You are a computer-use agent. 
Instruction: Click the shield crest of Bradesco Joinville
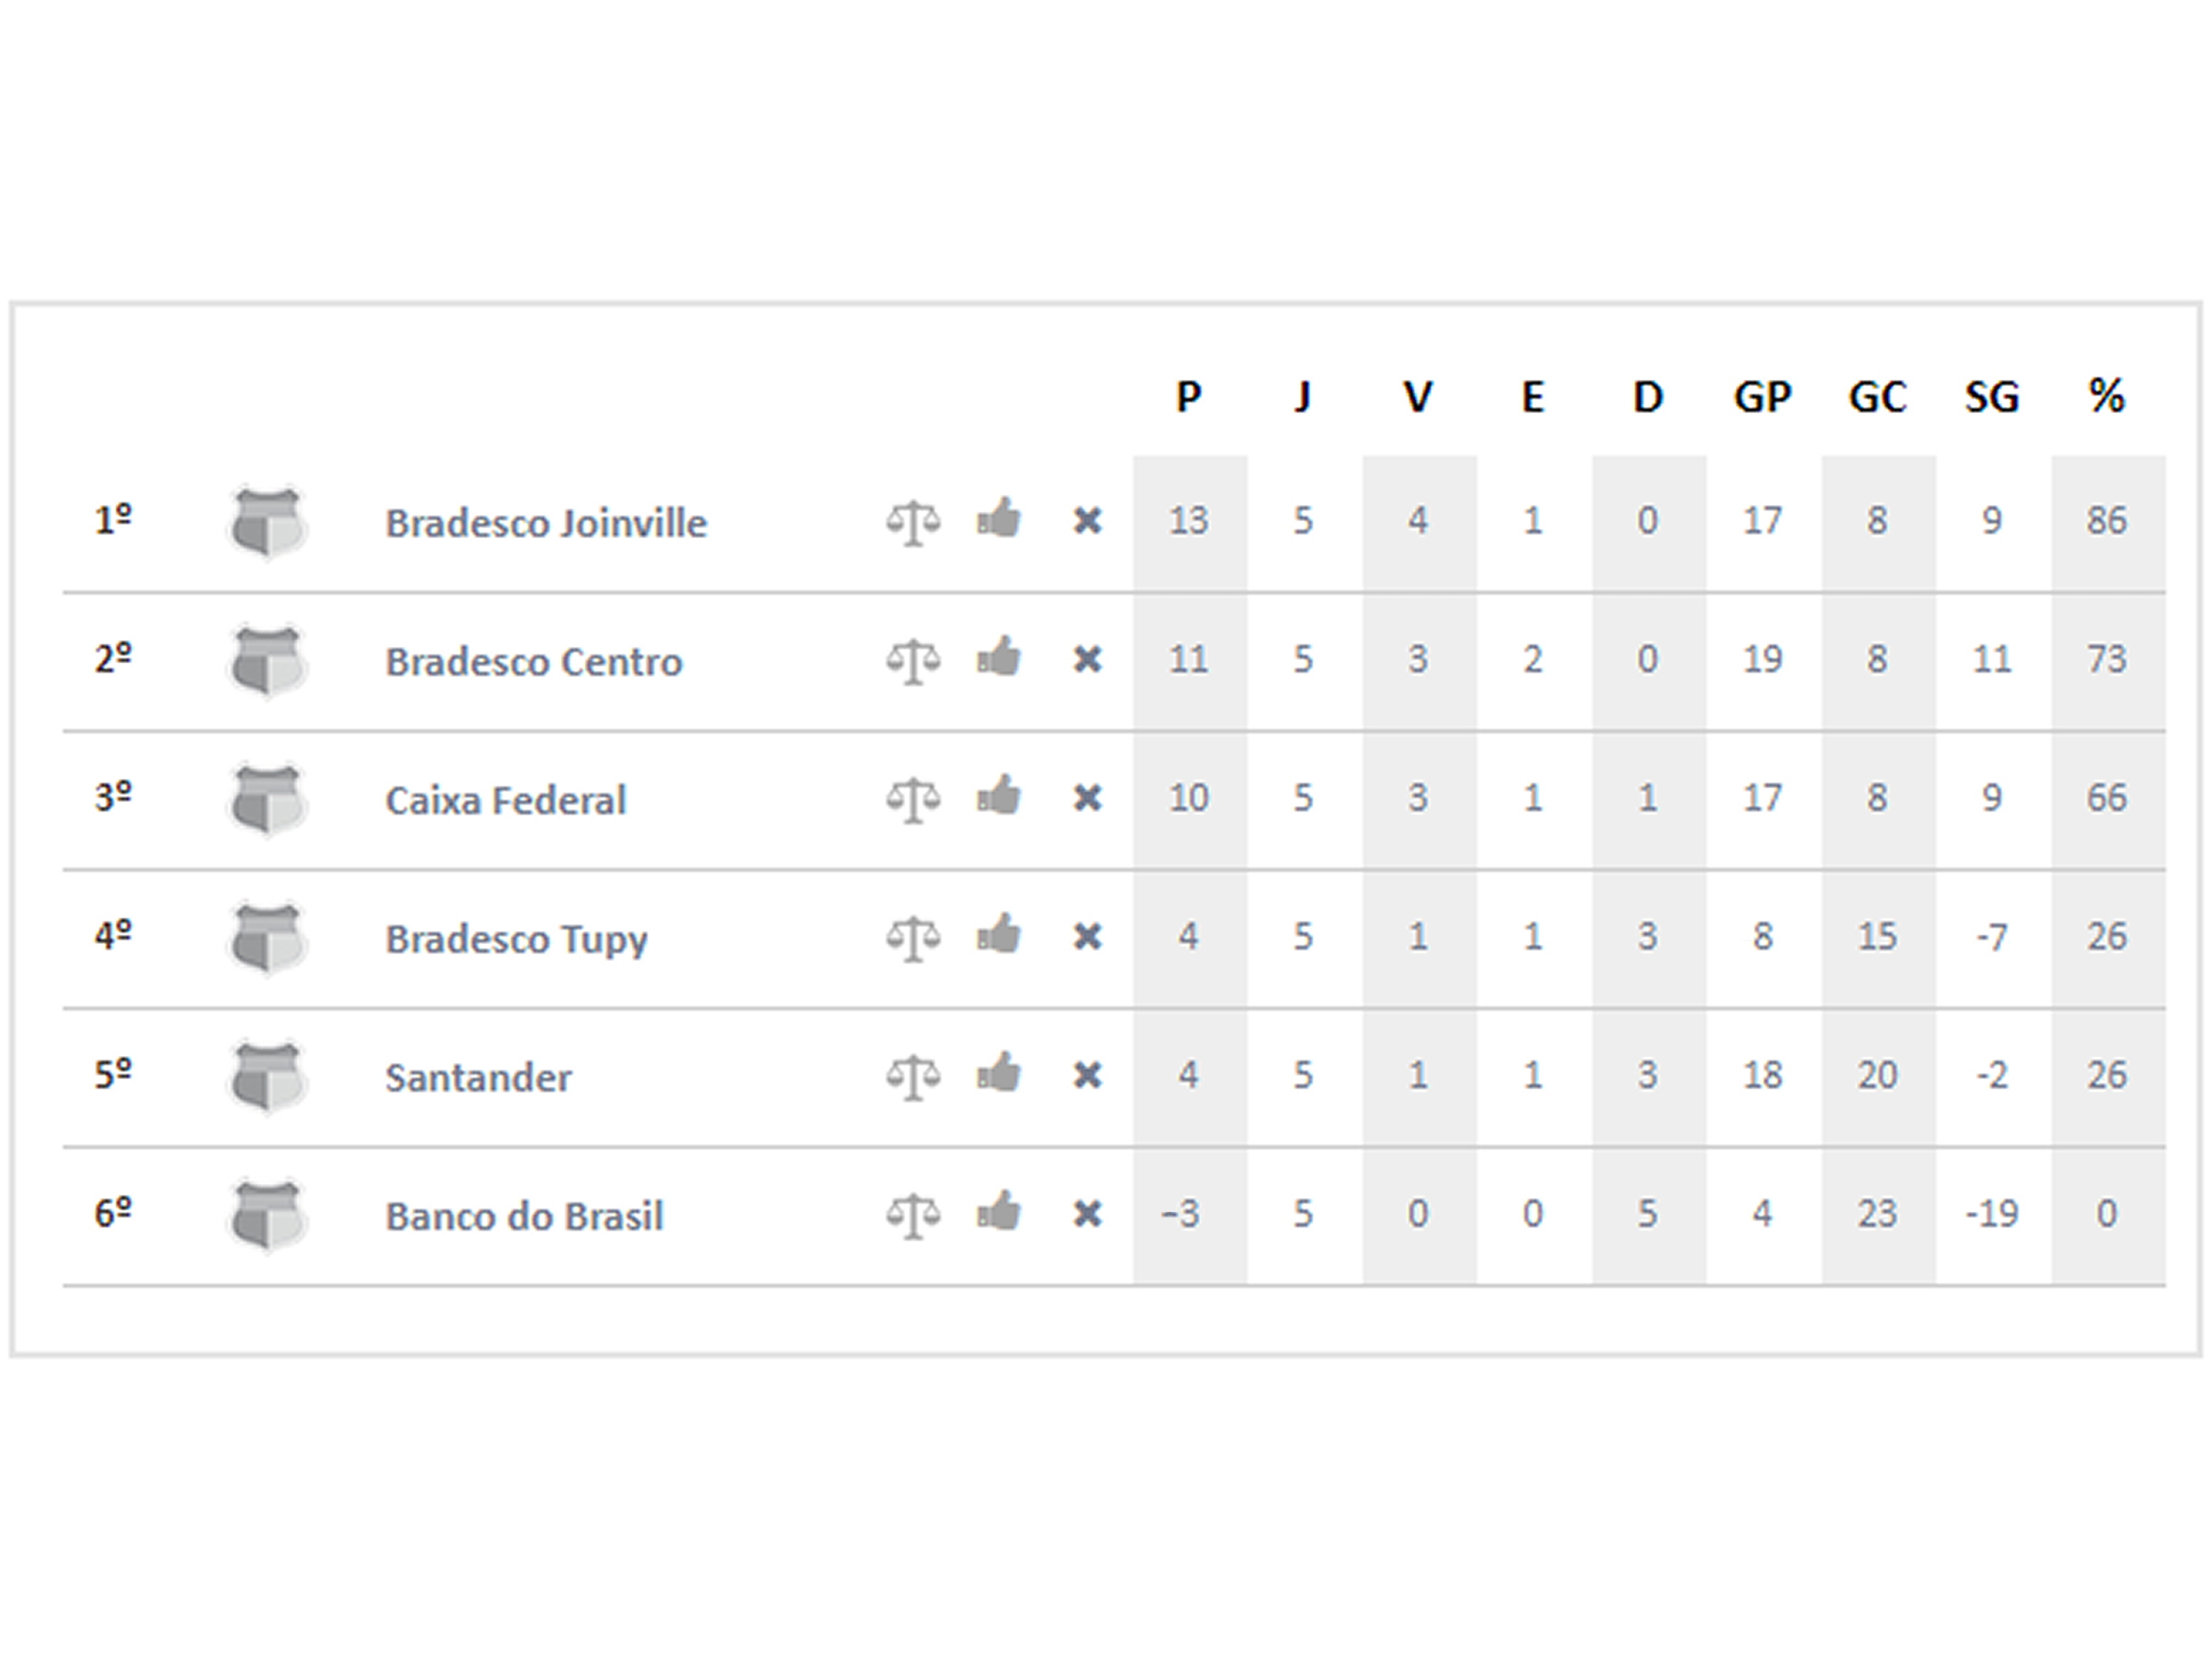tap(267, 522)
